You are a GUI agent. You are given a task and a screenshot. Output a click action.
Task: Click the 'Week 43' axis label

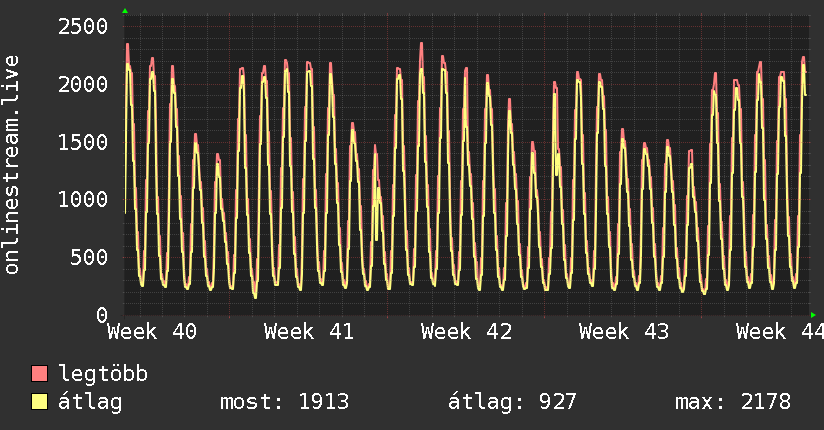(624, 332)
